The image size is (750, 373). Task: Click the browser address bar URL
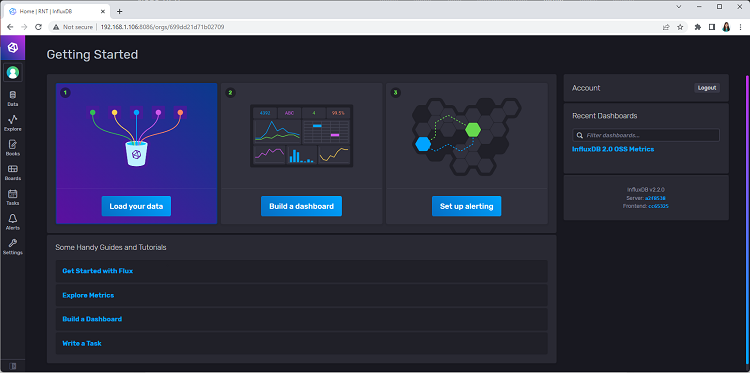click(162, 27)
